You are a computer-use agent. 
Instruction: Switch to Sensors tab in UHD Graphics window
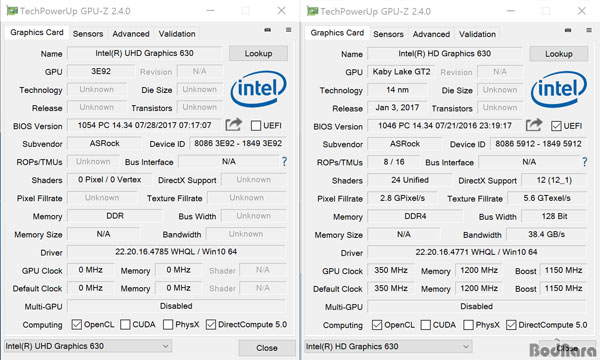coord(88,34)
